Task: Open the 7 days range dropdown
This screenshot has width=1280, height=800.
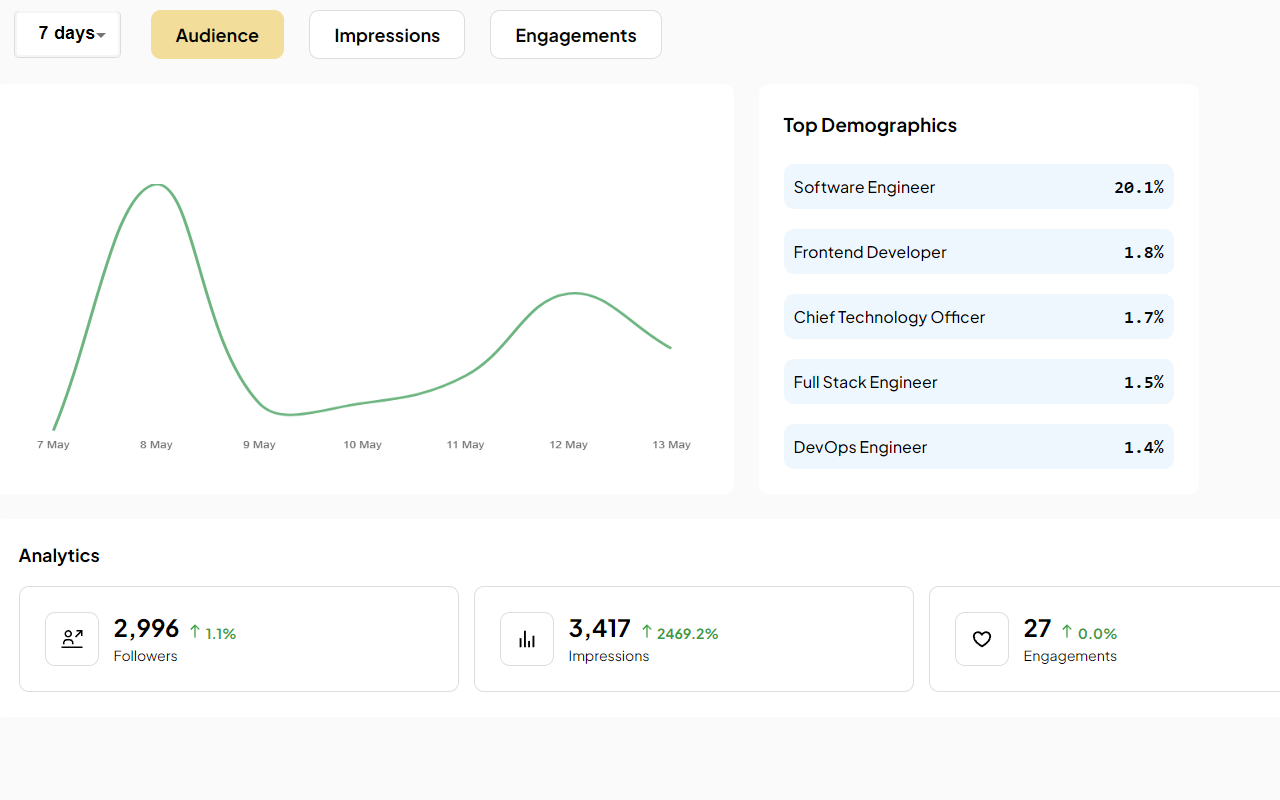Action: 68,34
